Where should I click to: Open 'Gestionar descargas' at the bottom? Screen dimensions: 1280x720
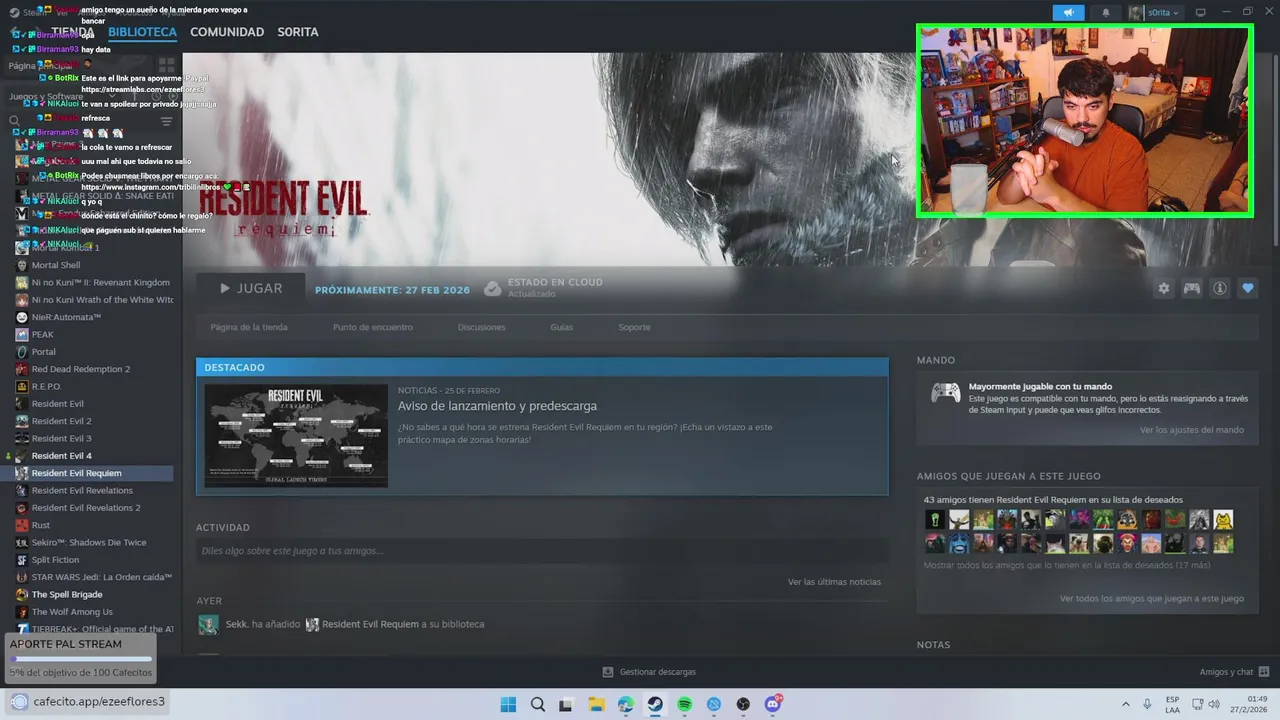[x=649, y=672]
